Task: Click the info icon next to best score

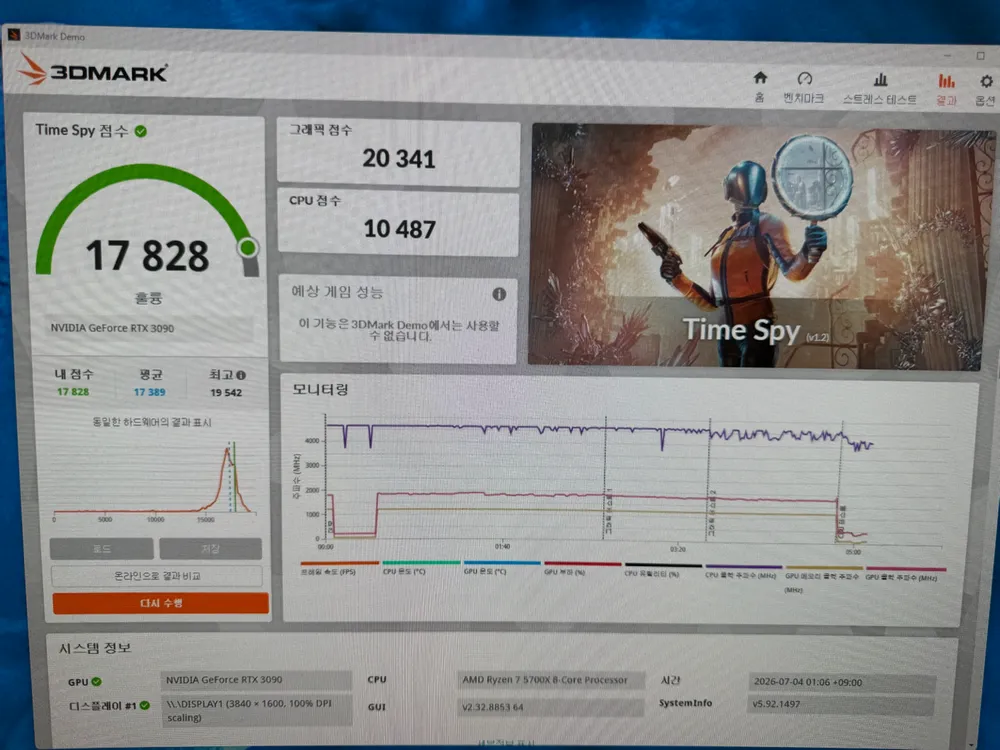Action: (x=241, y=375)
